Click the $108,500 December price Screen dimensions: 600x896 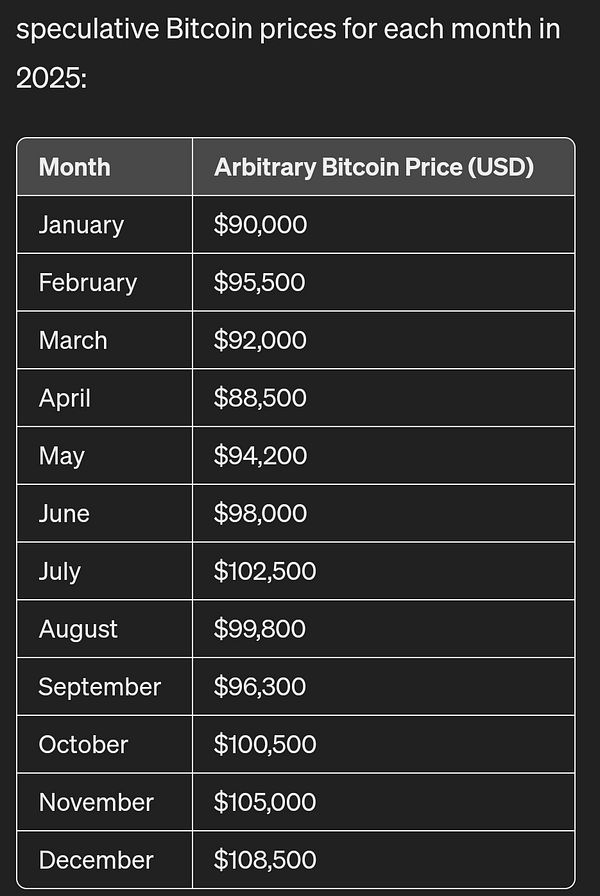click(x=265, y=860)
